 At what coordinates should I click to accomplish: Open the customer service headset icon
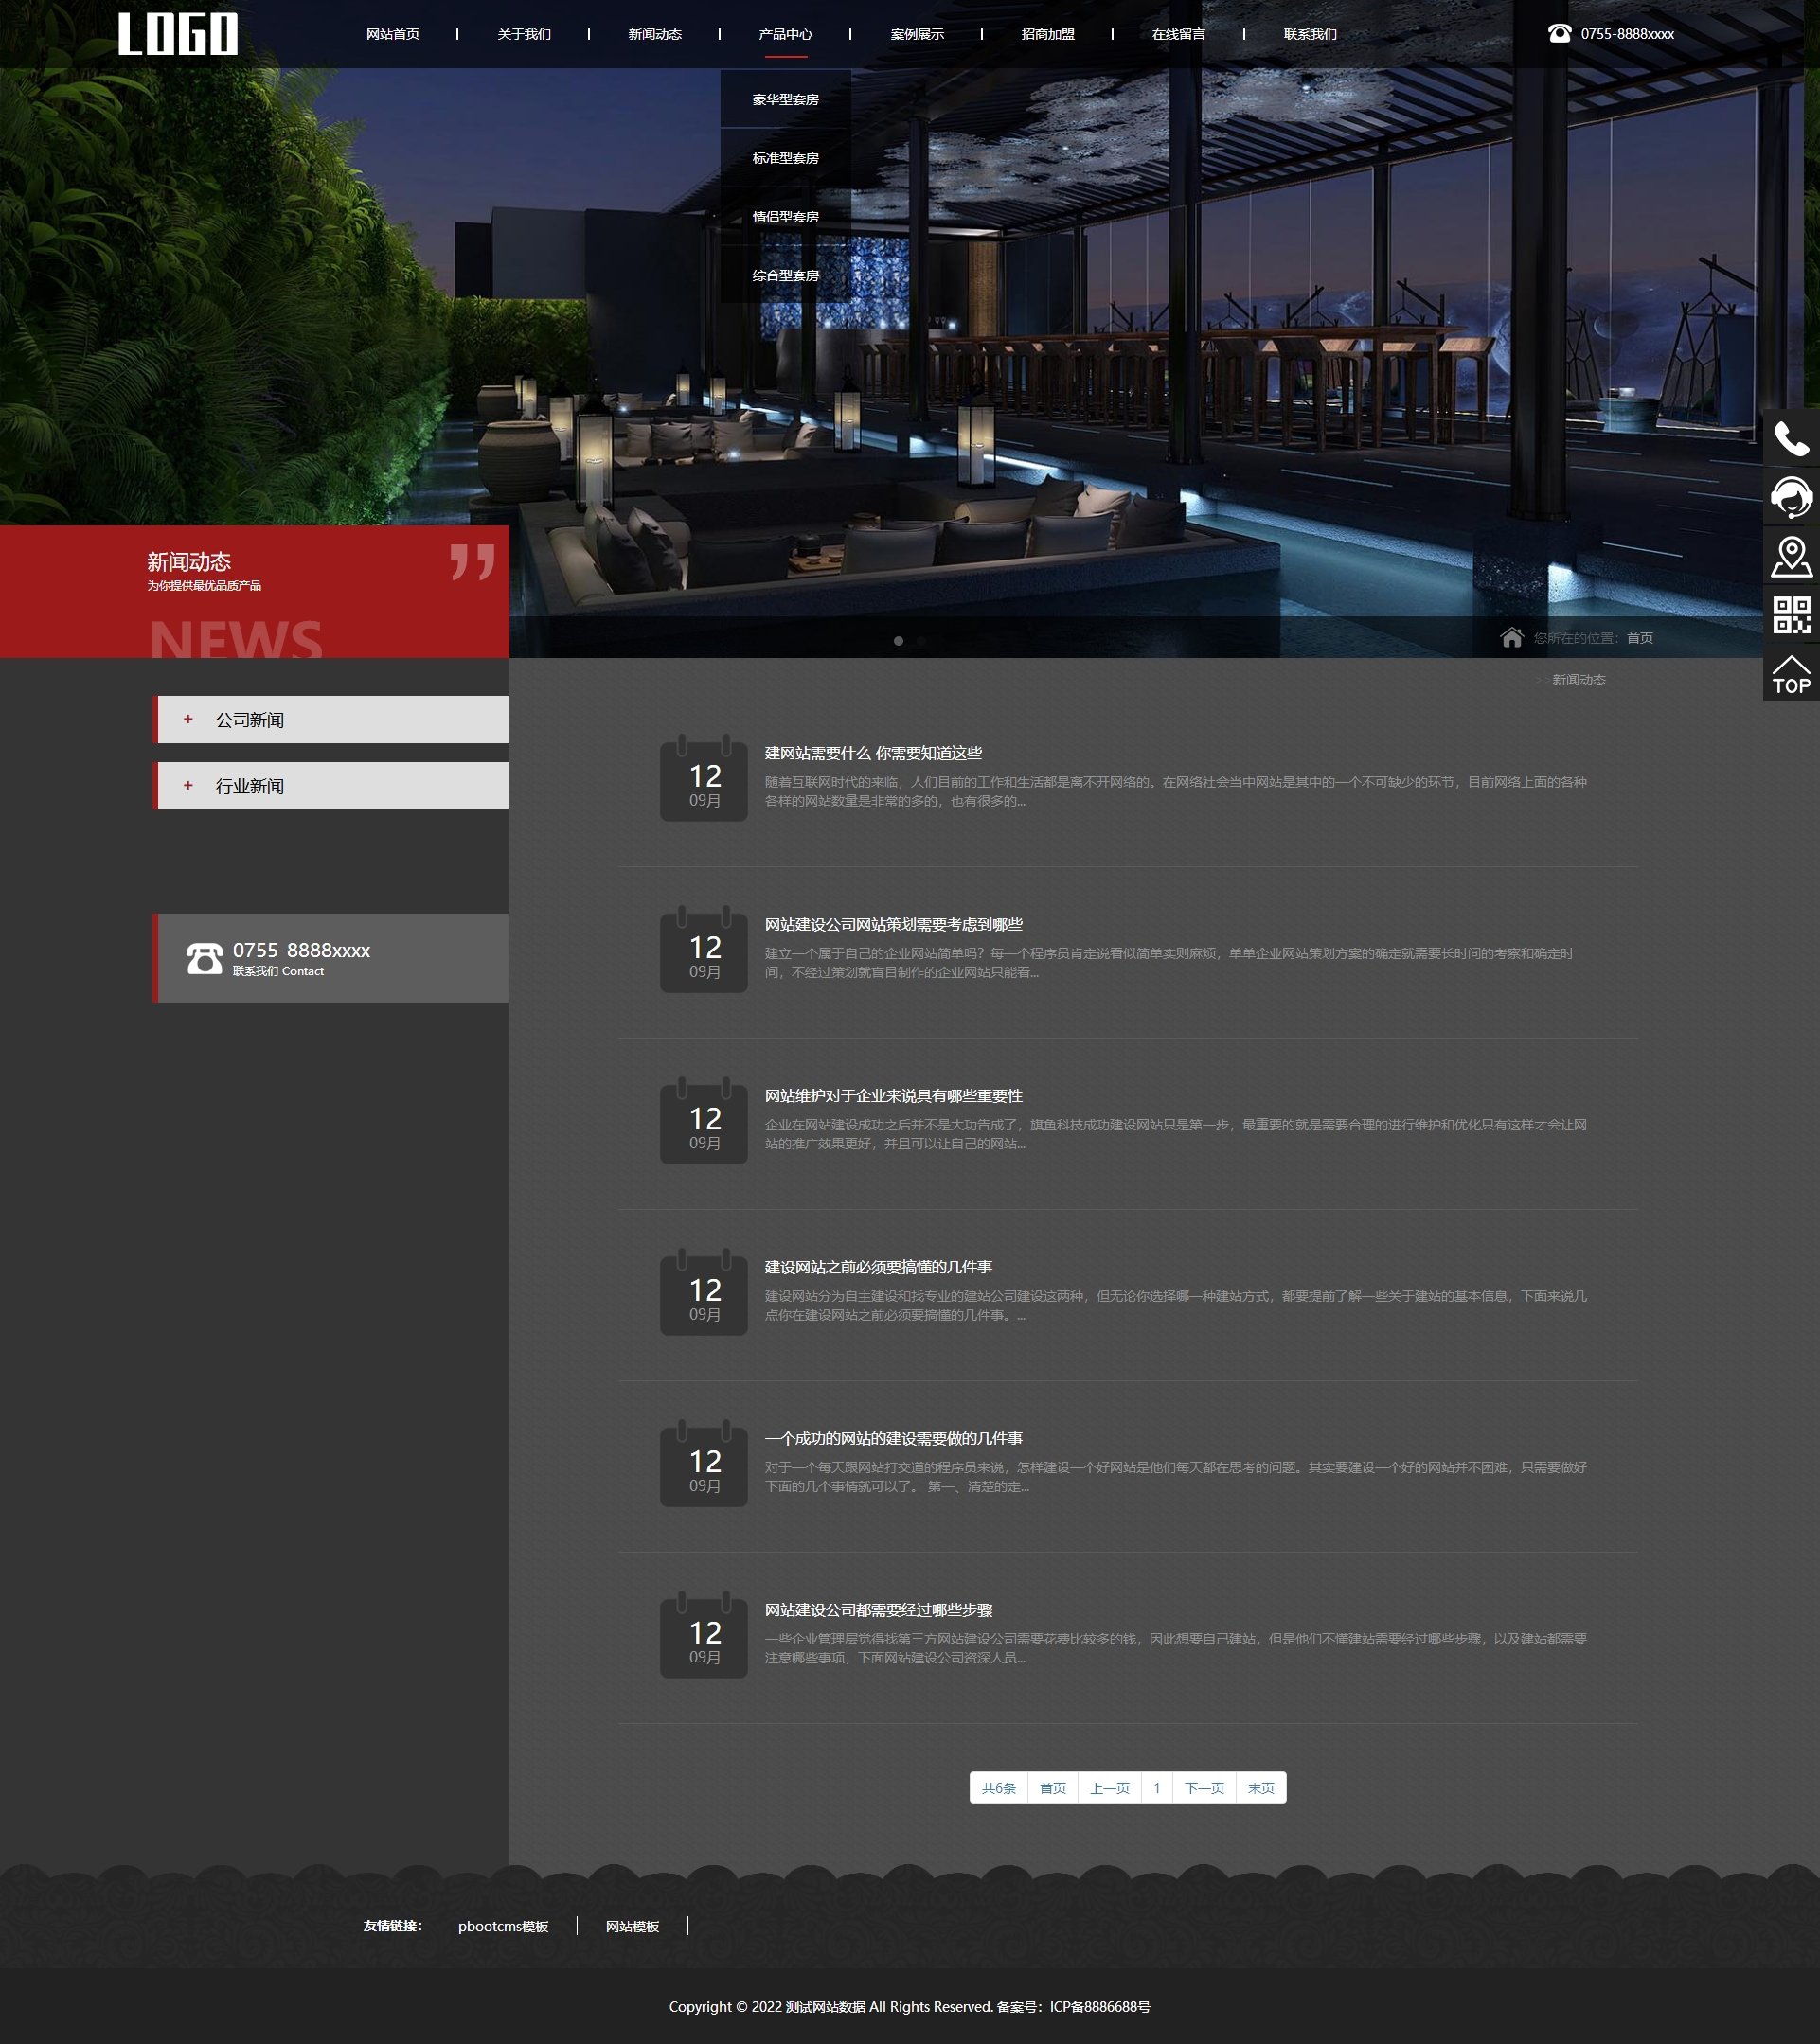[1791, 497]
